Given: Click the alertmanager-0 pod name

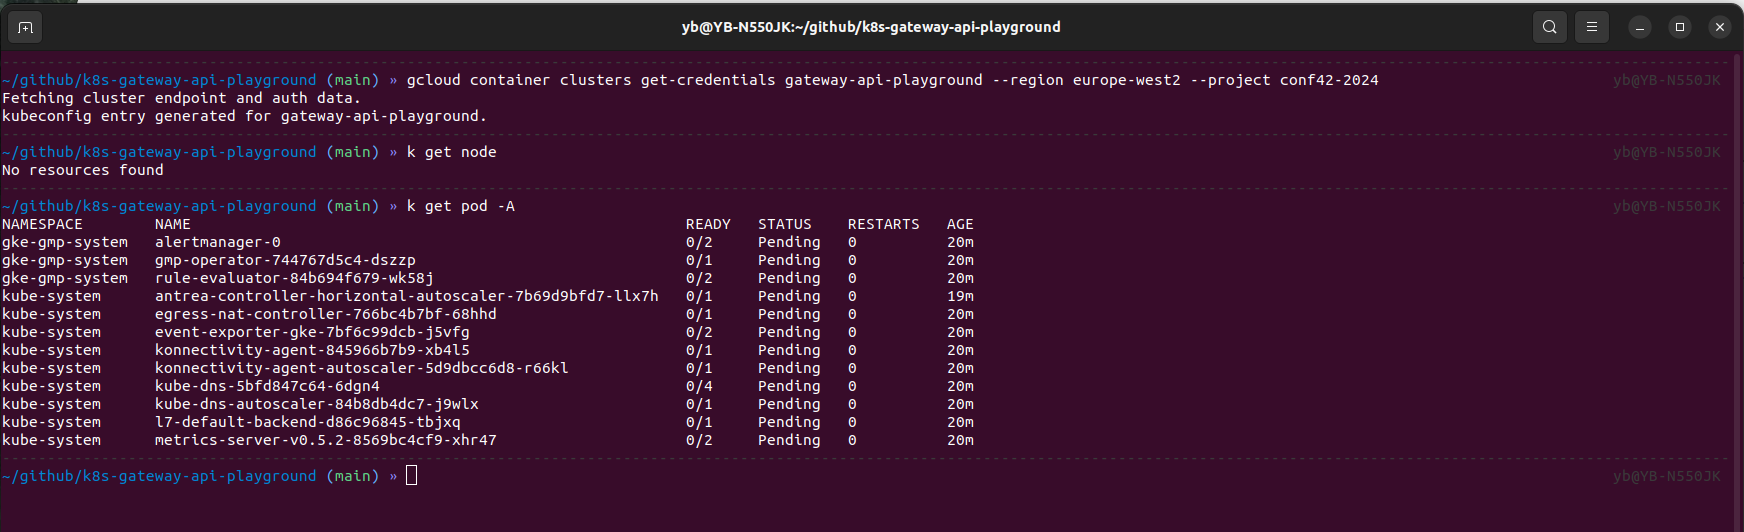Looking at the screenshot, I should 217,242.
